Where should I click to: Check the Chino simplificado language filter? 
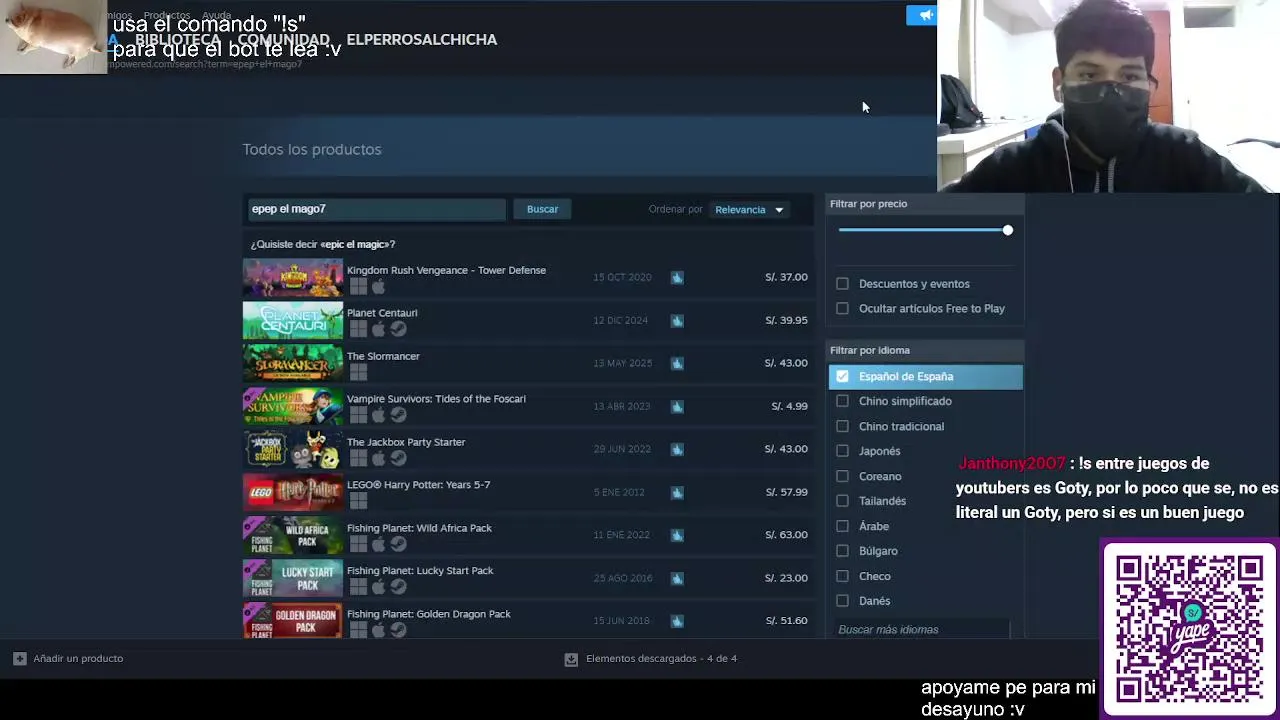[x=842, y=401]
